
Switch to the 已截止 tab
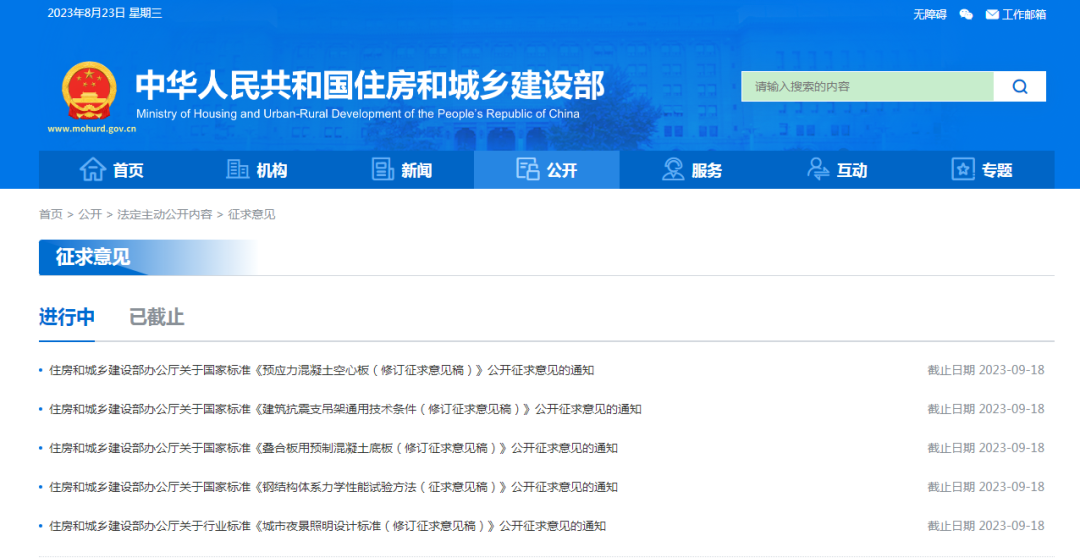pos(156,317)
